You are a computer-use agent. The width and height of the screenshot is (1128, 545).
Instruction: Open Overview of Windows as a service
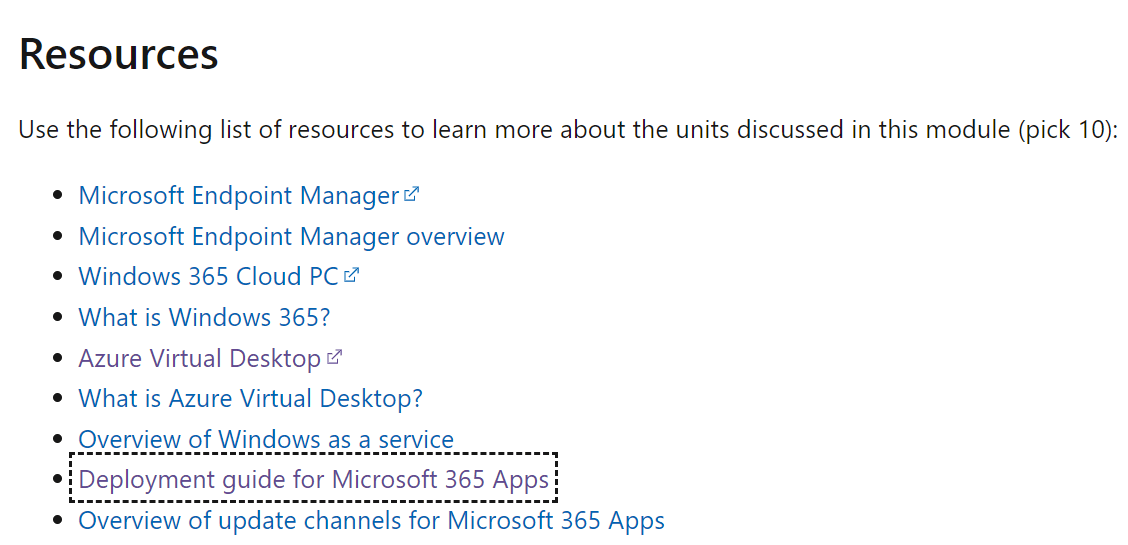coord(266,440)
